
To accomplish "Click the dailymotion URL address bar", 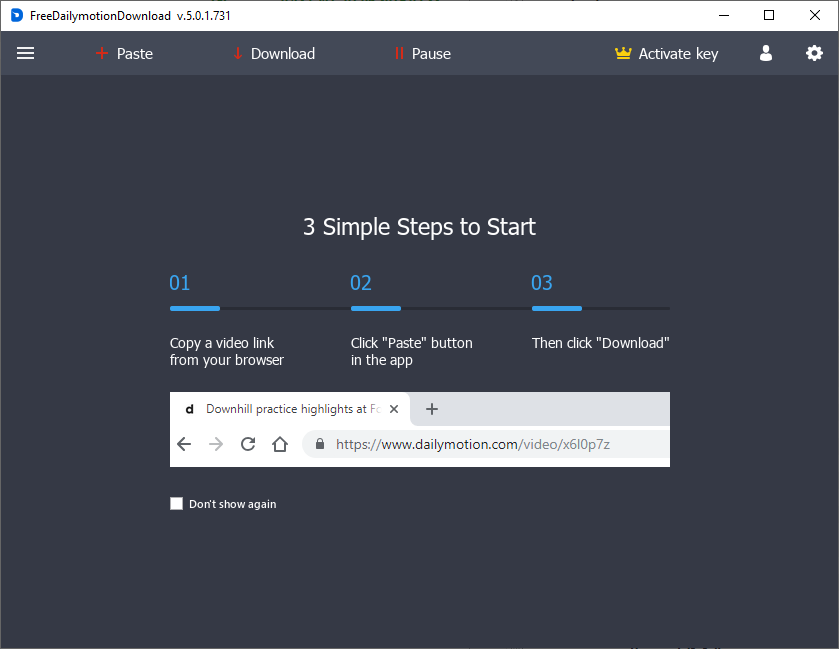I will click(x=486, y=444).
